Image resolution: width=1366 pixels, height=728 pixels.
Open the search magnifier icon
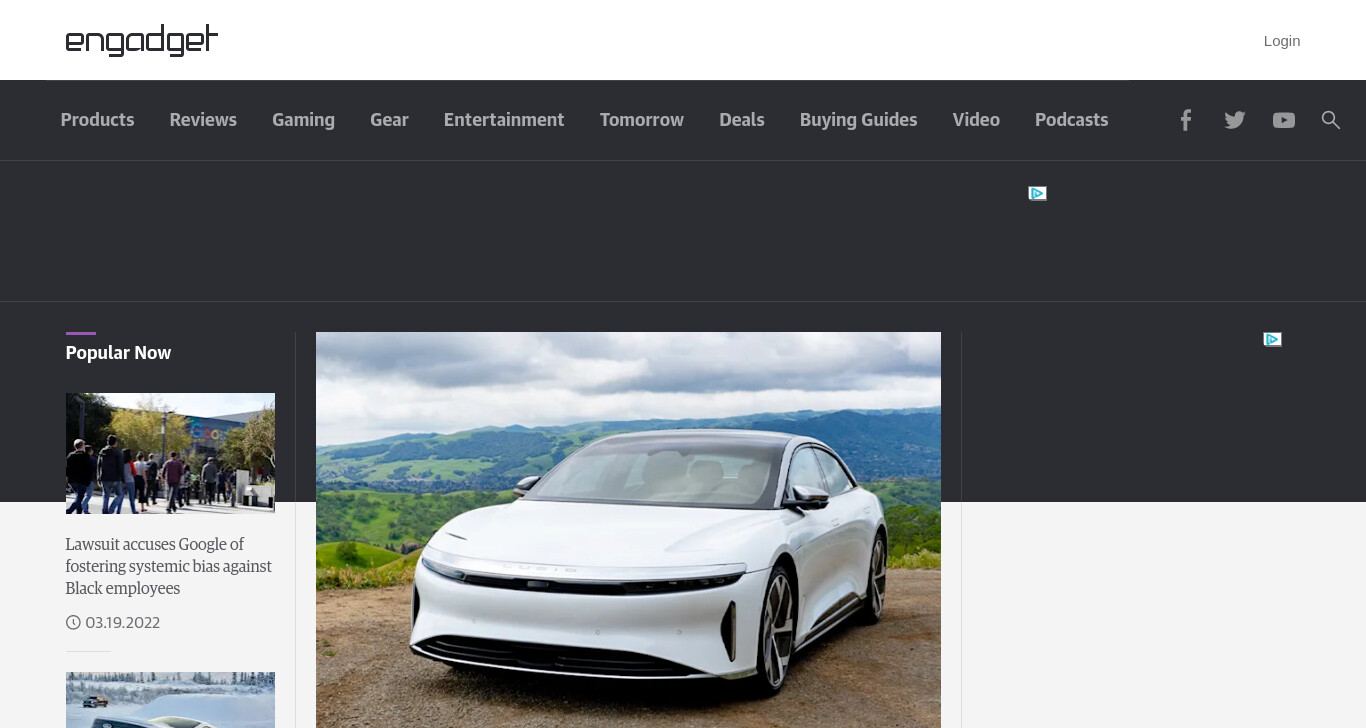click(1330, 120)
